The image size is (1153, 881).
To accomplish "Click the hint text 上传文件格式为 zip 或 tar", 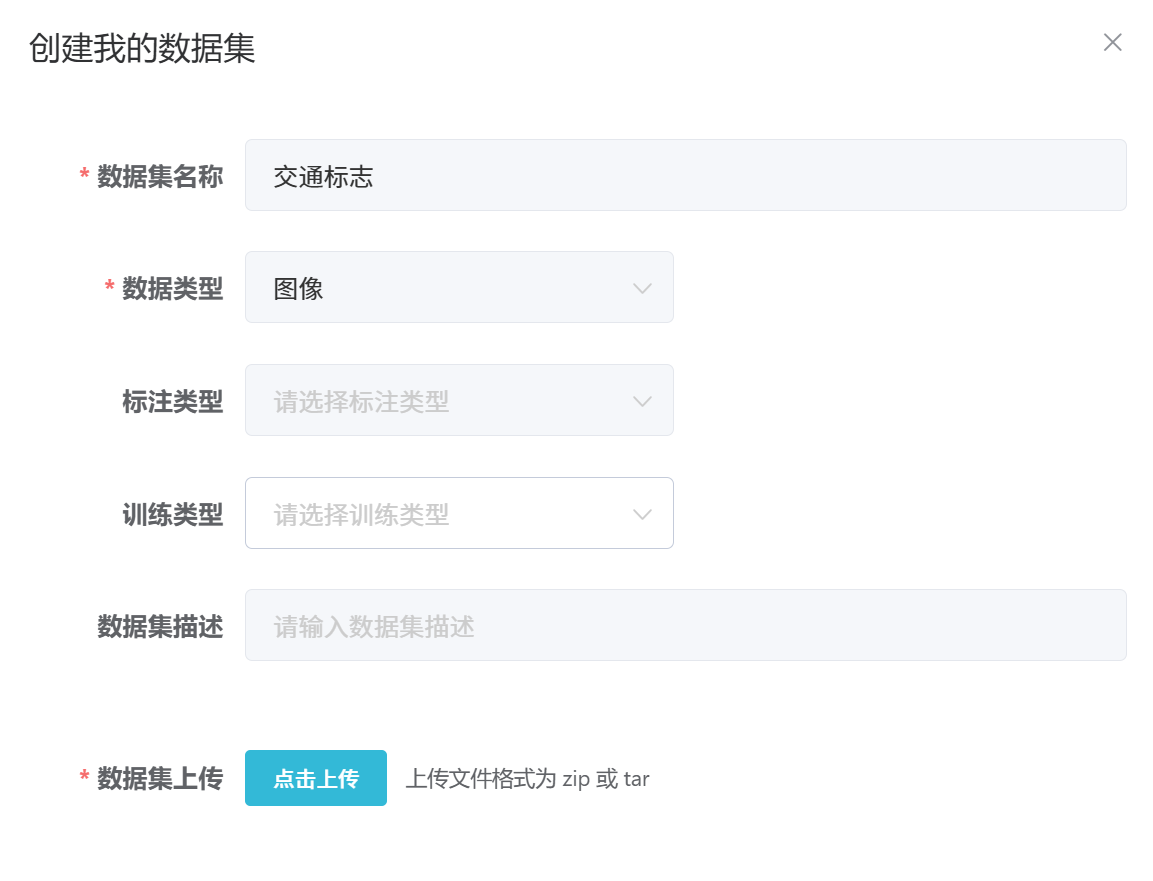I will (527, 779).
